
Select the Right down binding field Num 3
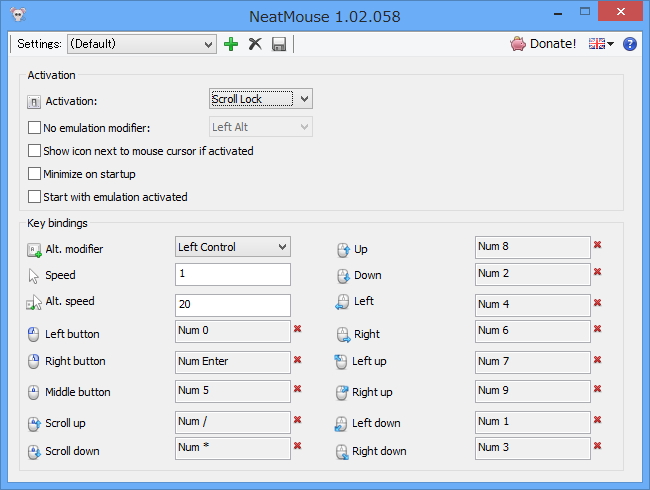click(533, 448)
